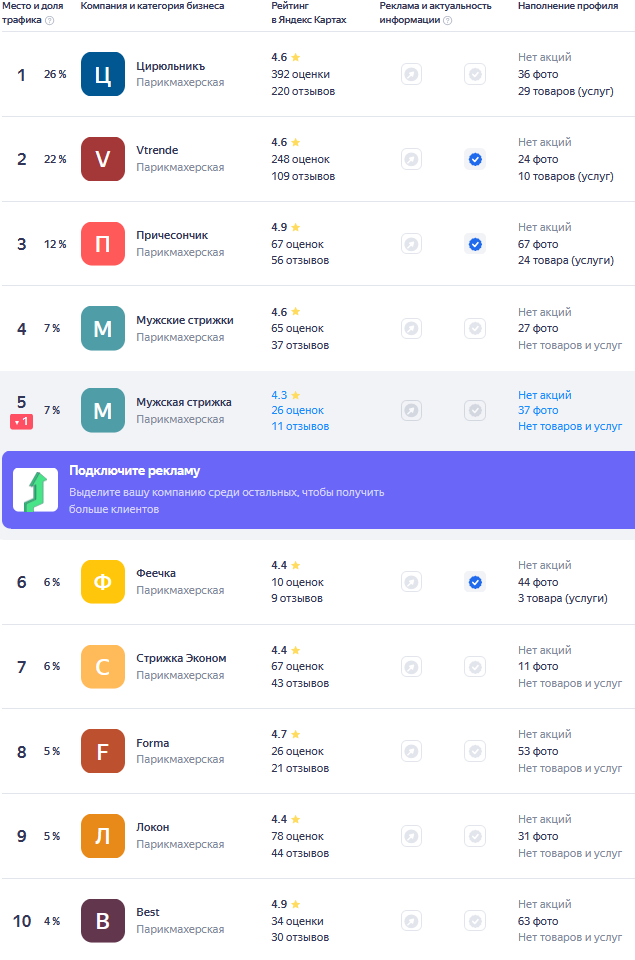Click the grey verification checkmark for Forma

(475, 751)
